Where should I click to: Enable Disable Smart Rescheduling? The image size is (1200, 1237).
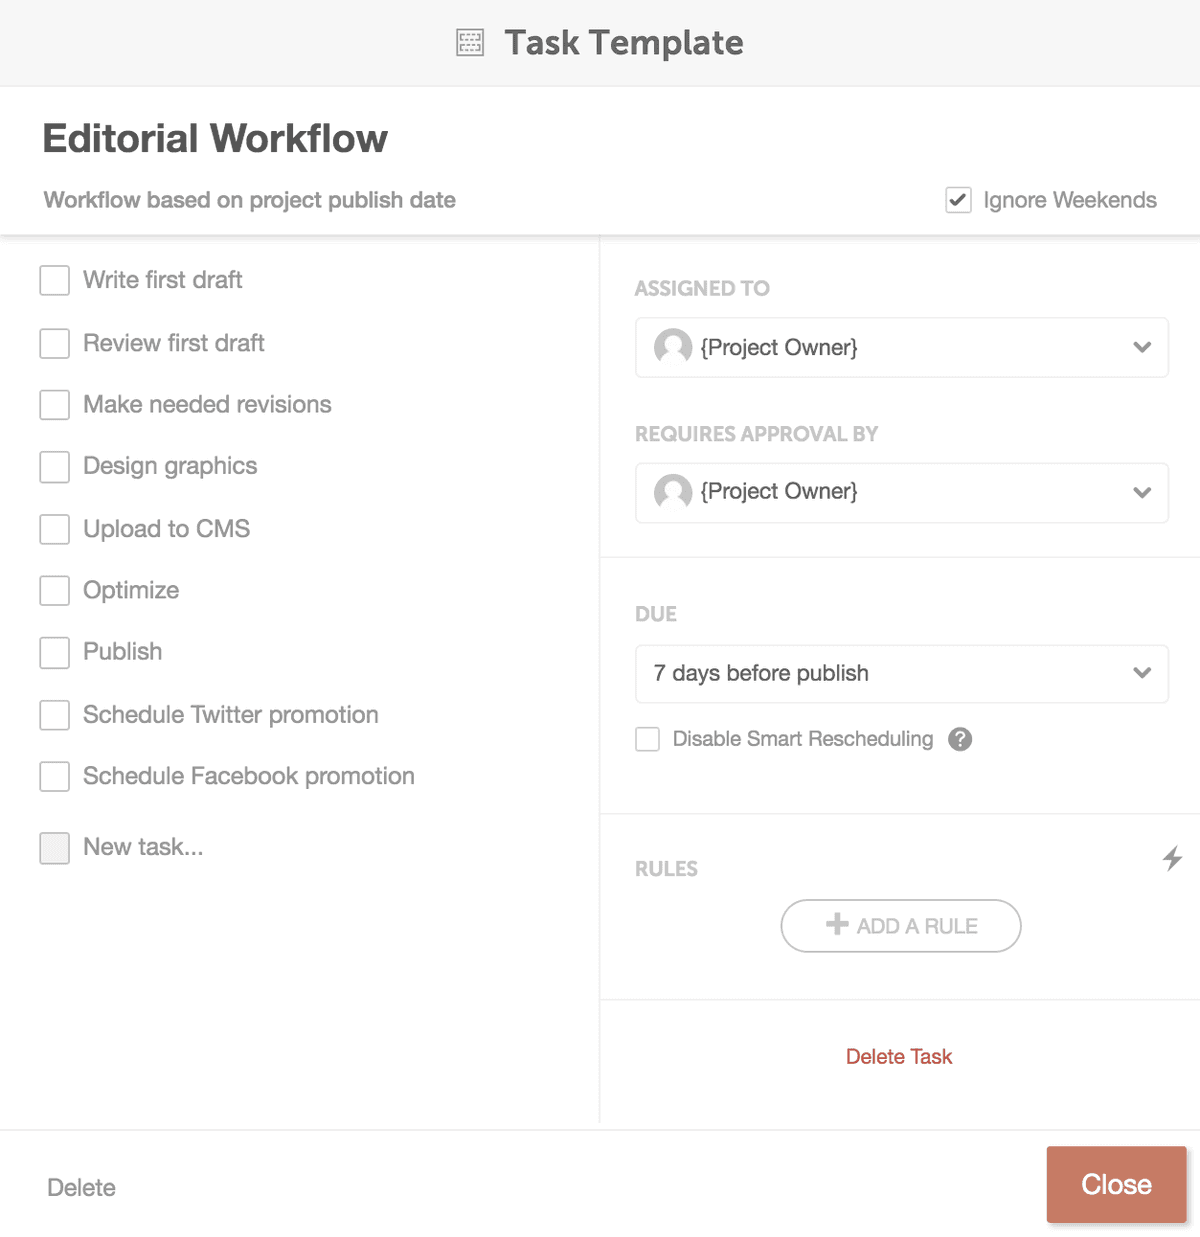647,739
